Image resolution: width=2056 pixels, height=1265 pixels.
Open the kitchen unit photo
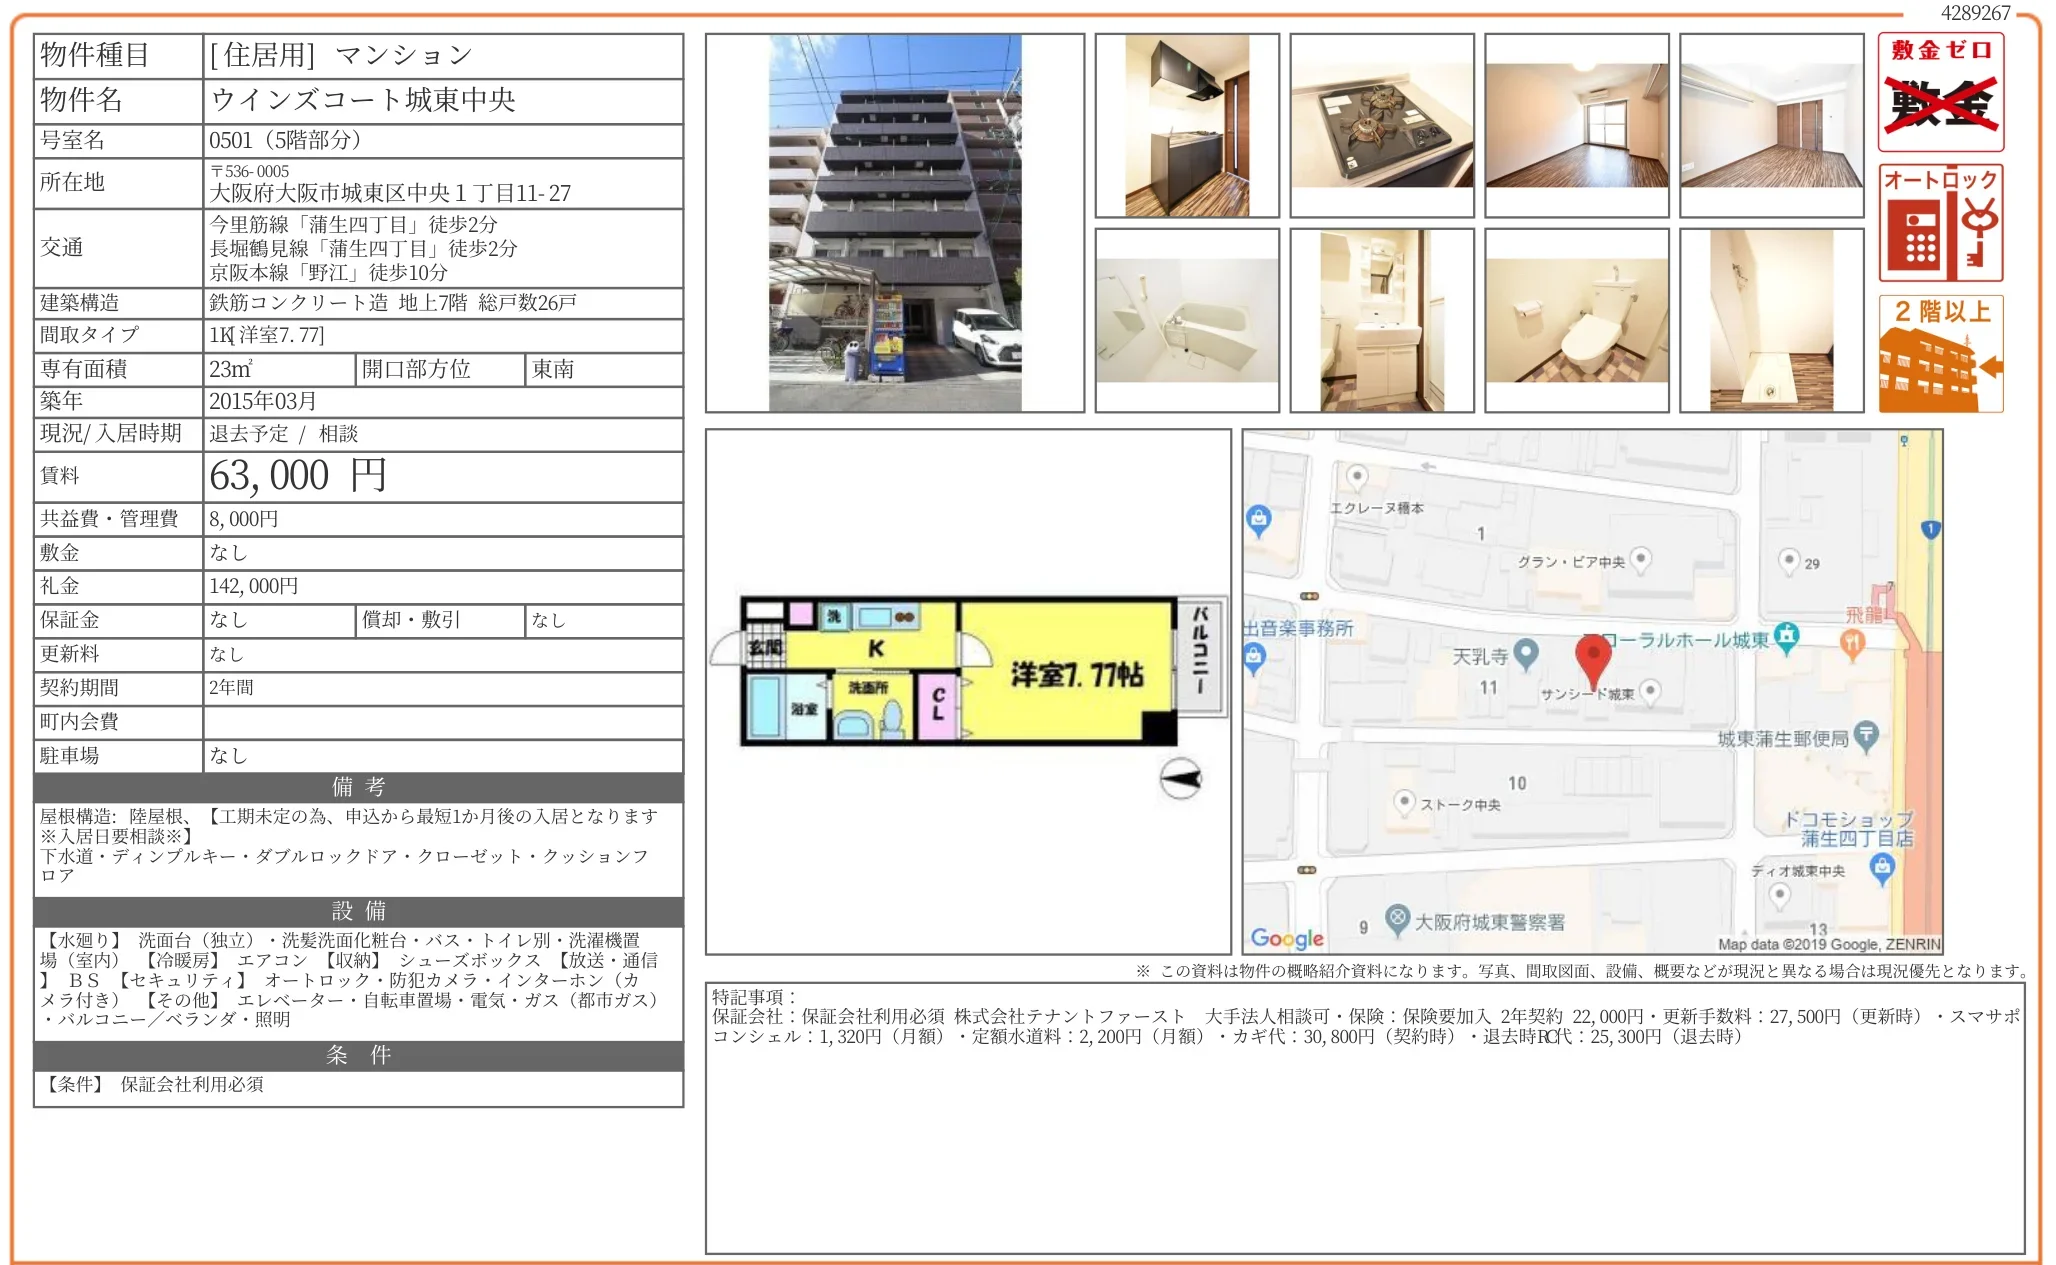1187,126
